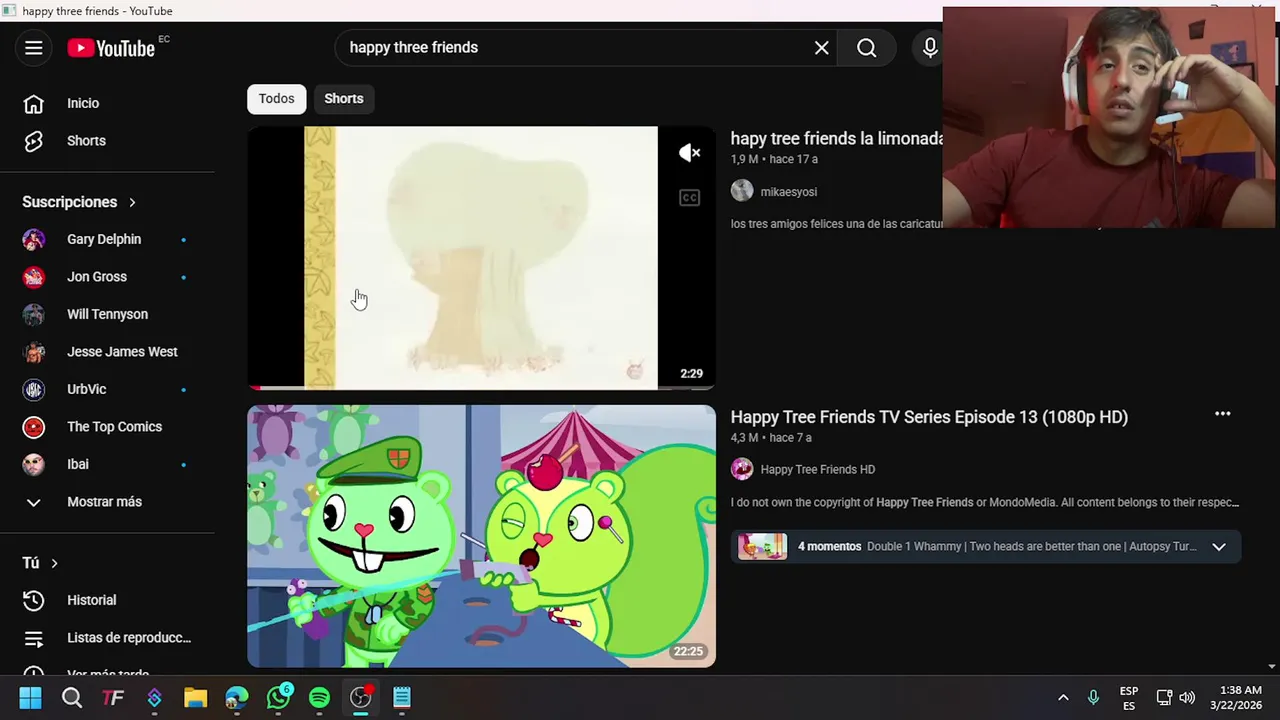The height and width of the screenshot is (720, 1280).
Task: Open the clock and date panel
Action: pos(1236,698)
